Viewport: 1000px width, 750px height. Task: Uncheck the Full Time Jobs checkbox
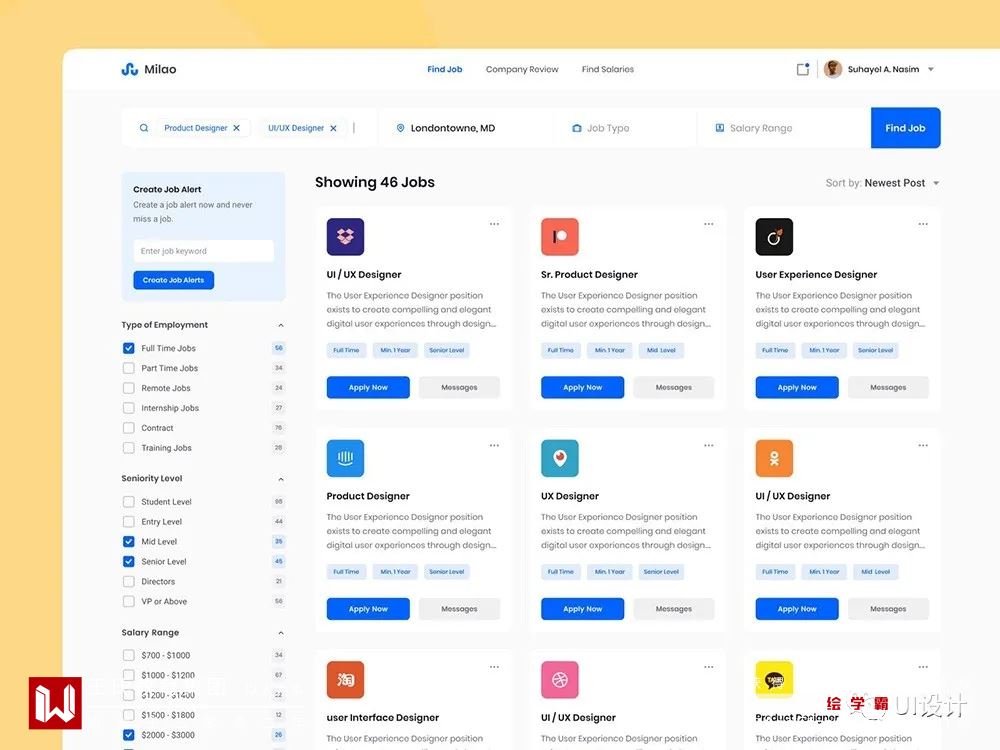point(129,348)
